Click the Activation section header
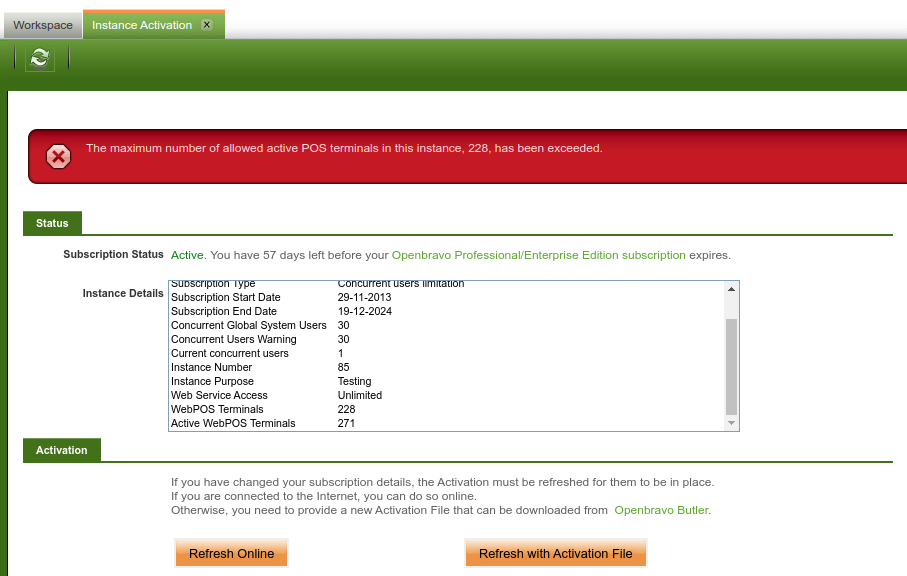907x576 pixels. [62, 450]
